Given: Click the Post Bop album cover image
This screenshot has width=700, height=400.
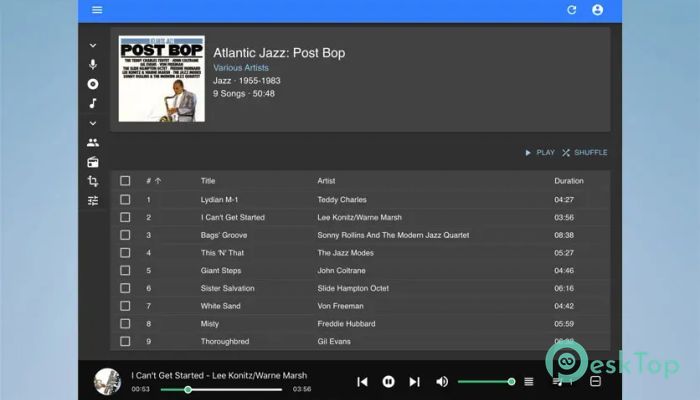Looking at the screenshot, I should pyautogui.click(x=162, y=79).
